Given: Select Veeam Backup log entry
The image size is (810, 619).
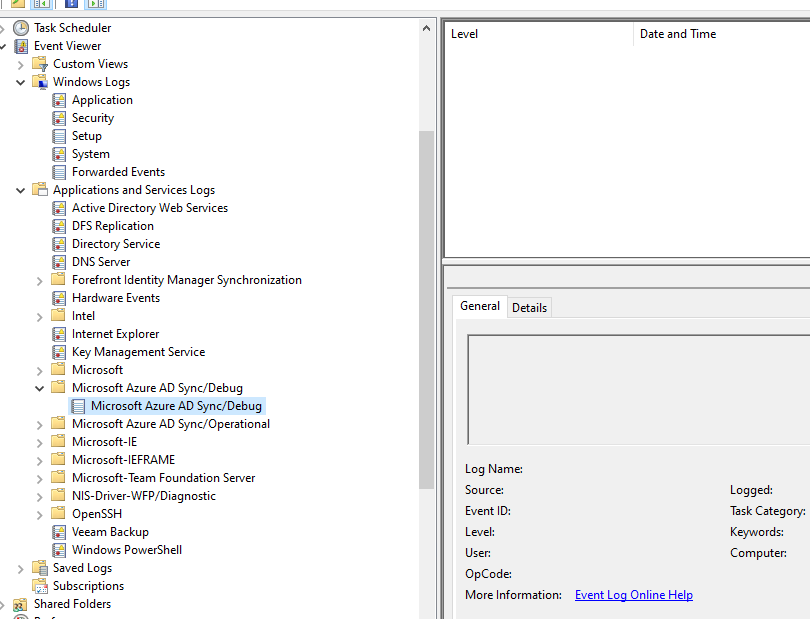Looking at the screenshot, I should 110,532.
